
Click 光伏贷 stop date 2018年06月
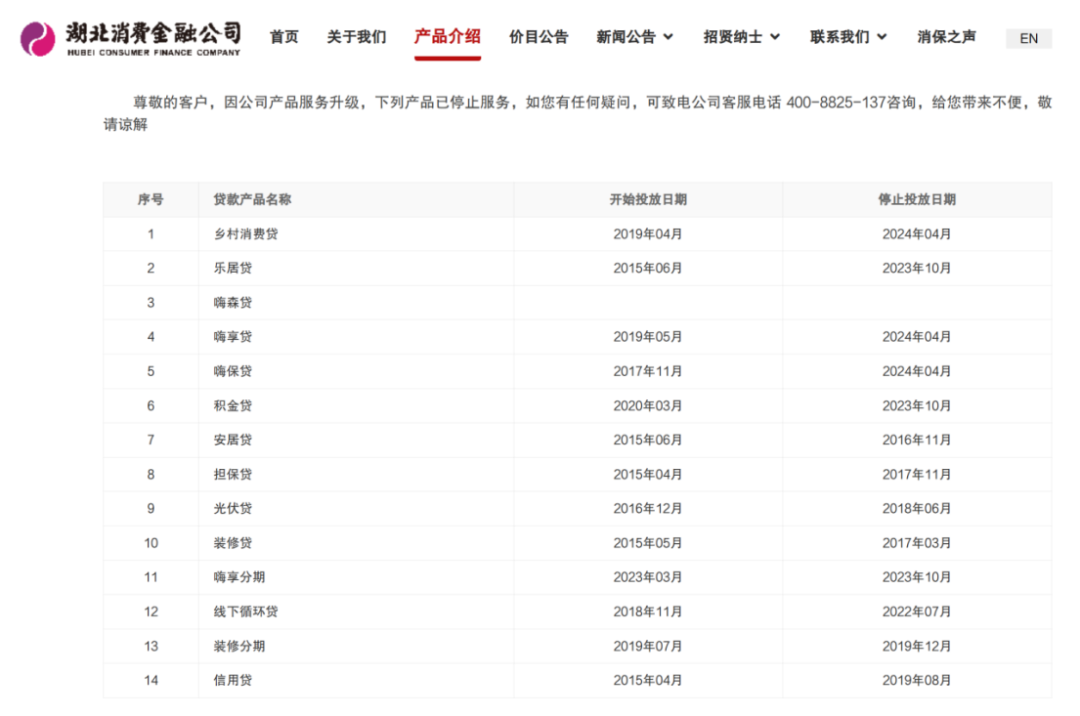coord(916,509)
